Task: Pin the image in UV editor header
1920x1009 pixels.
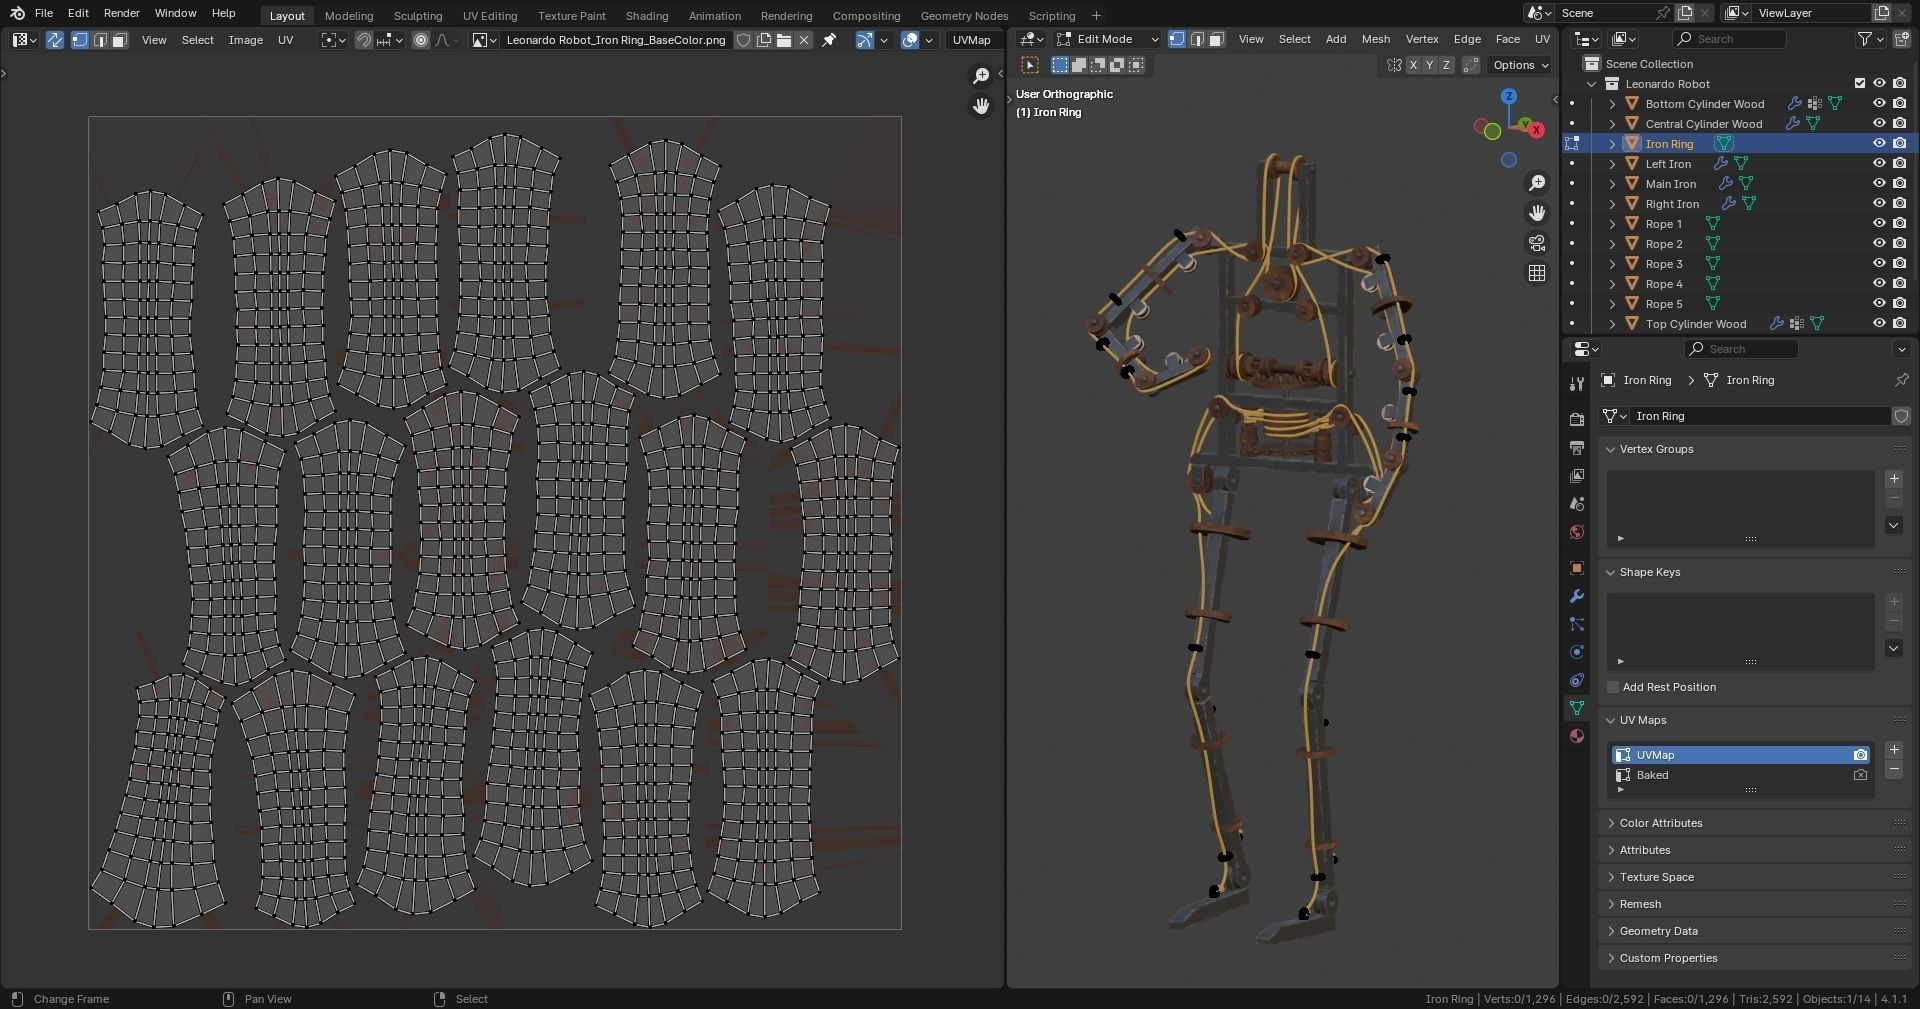Action: click(829, 40)
